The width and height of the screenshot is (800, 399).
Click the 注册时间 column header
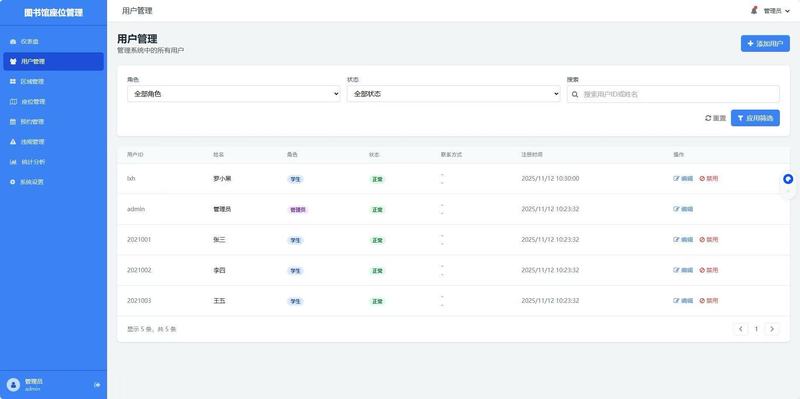532,155
